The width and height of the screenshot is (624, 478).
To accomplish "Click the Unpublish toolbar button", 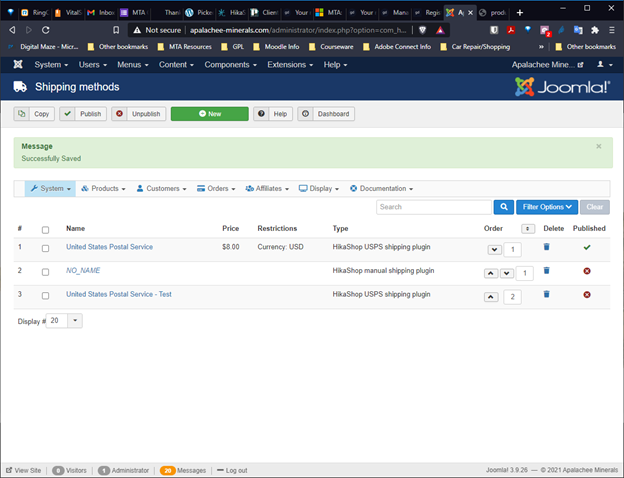I will point(138,114).
